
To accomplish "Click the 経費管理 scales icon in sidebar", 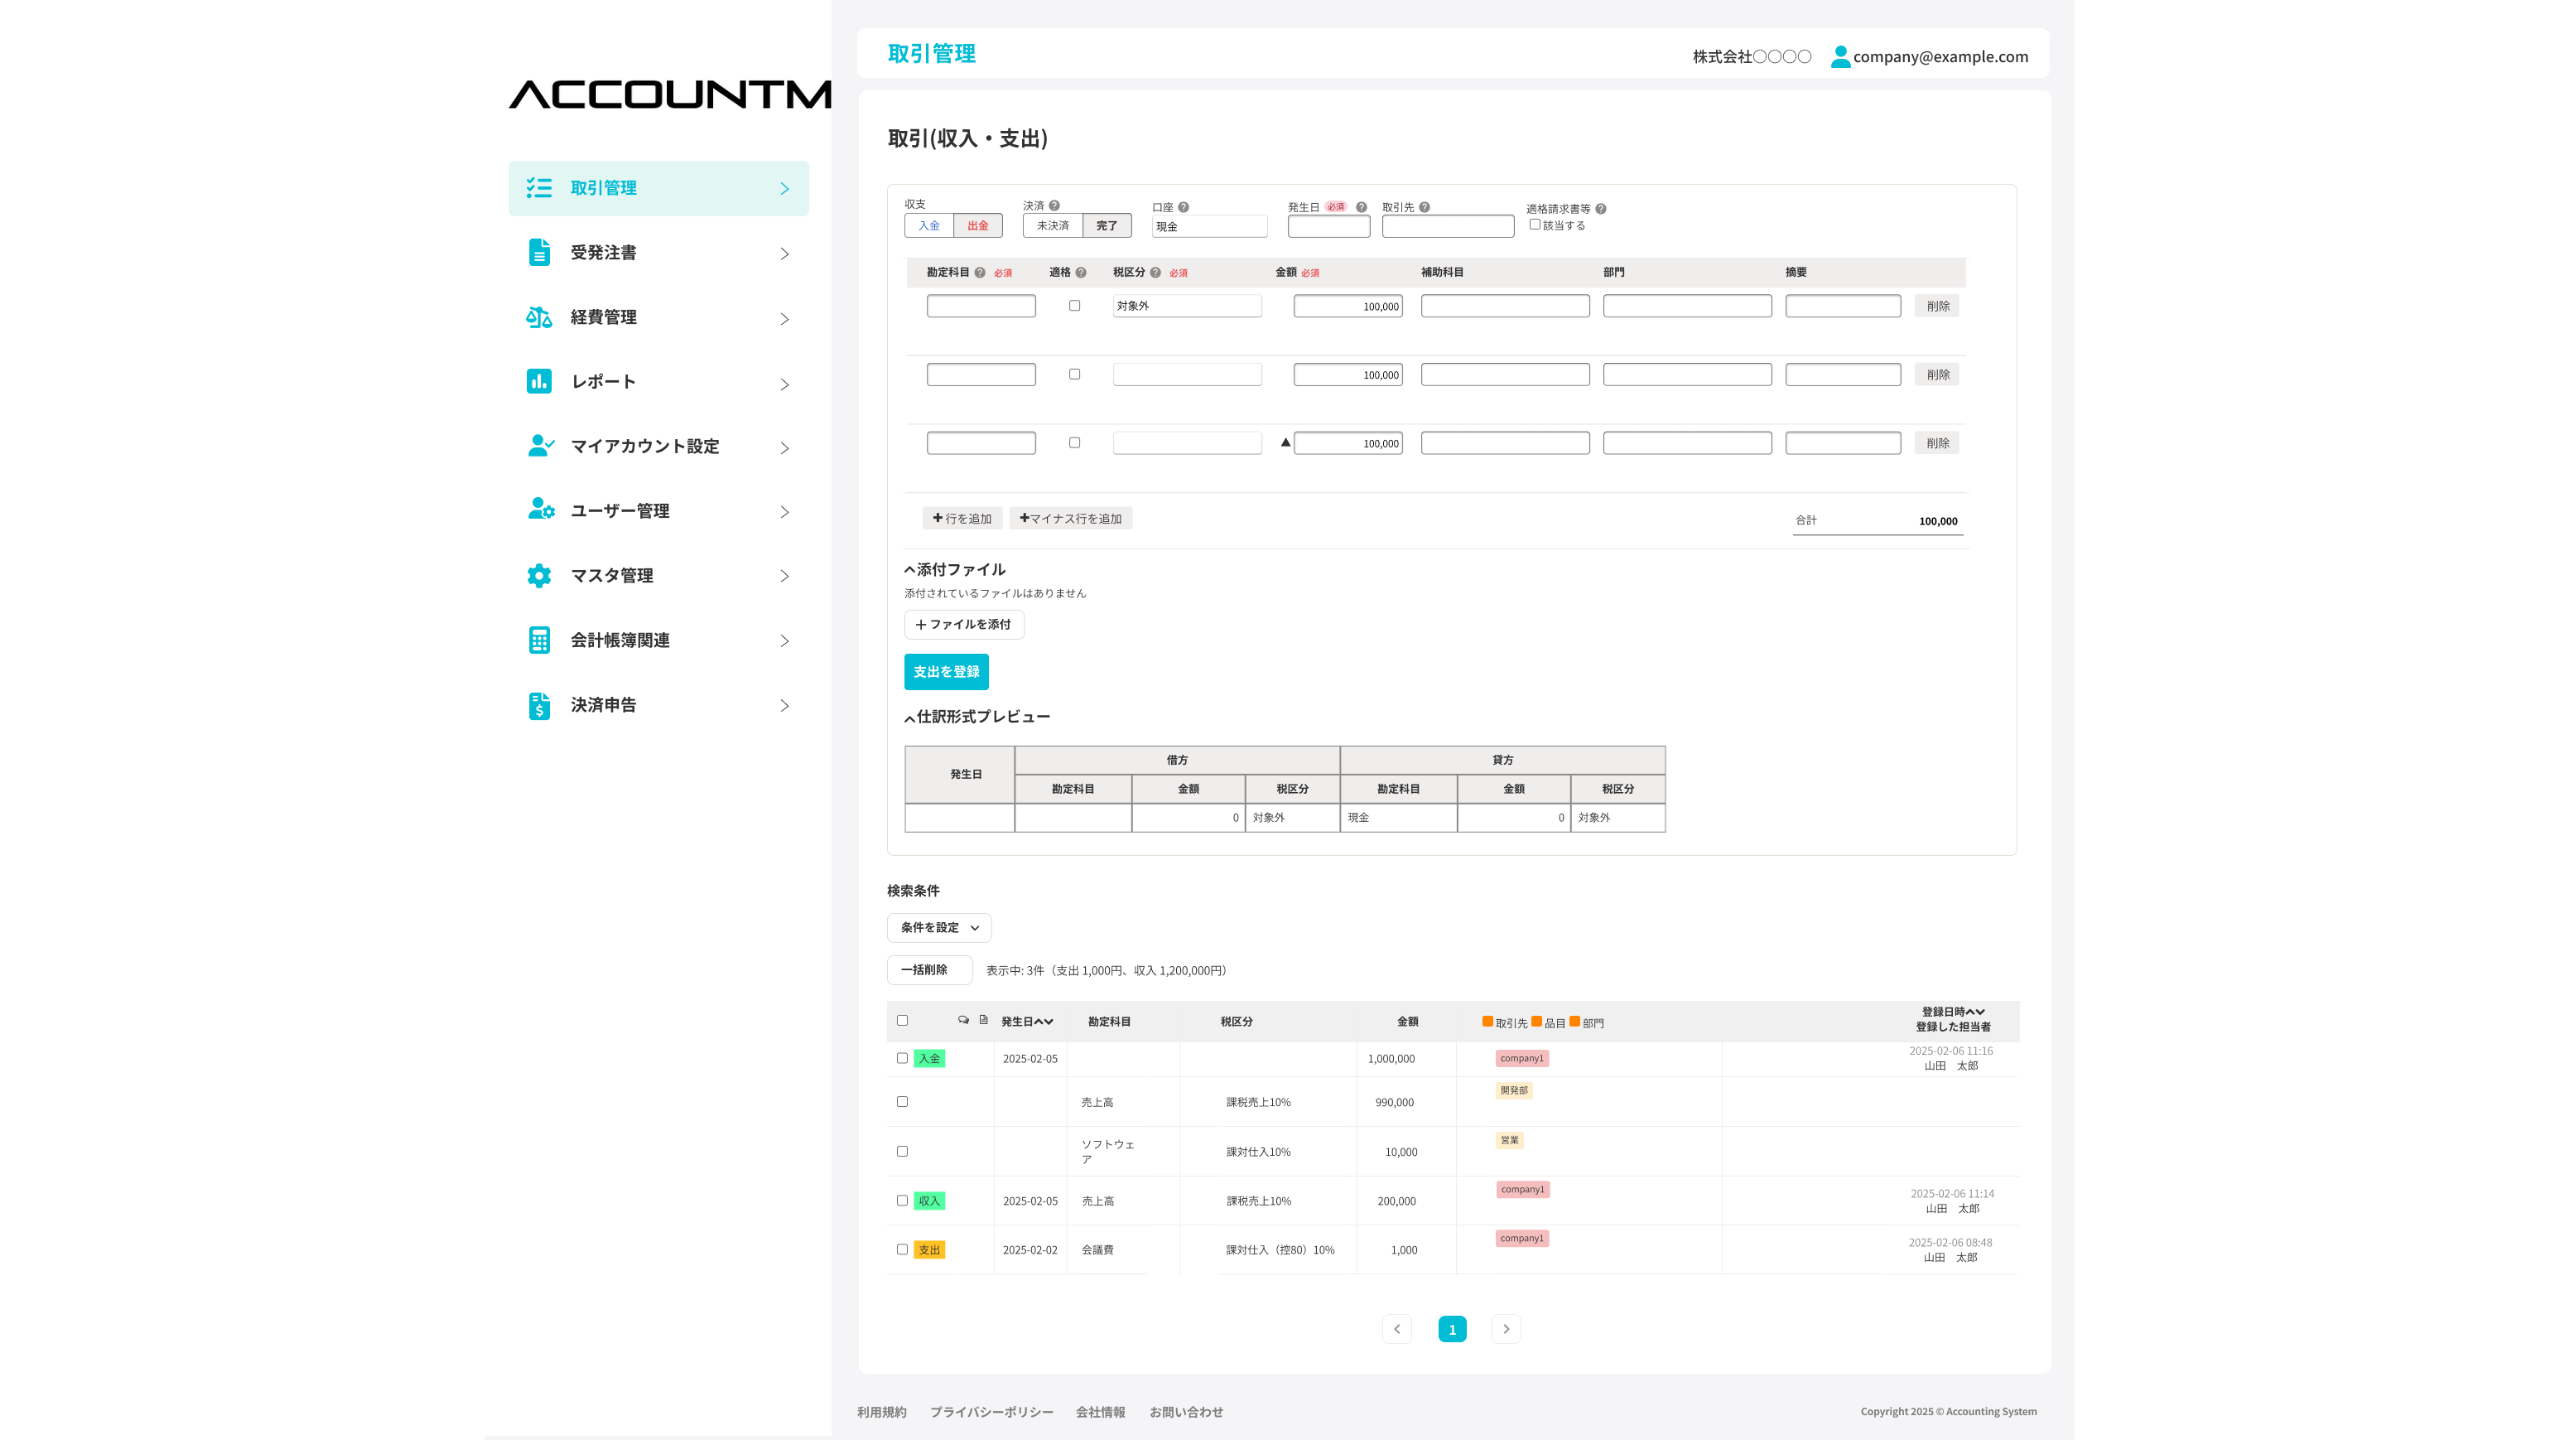I will coord(539,317).
